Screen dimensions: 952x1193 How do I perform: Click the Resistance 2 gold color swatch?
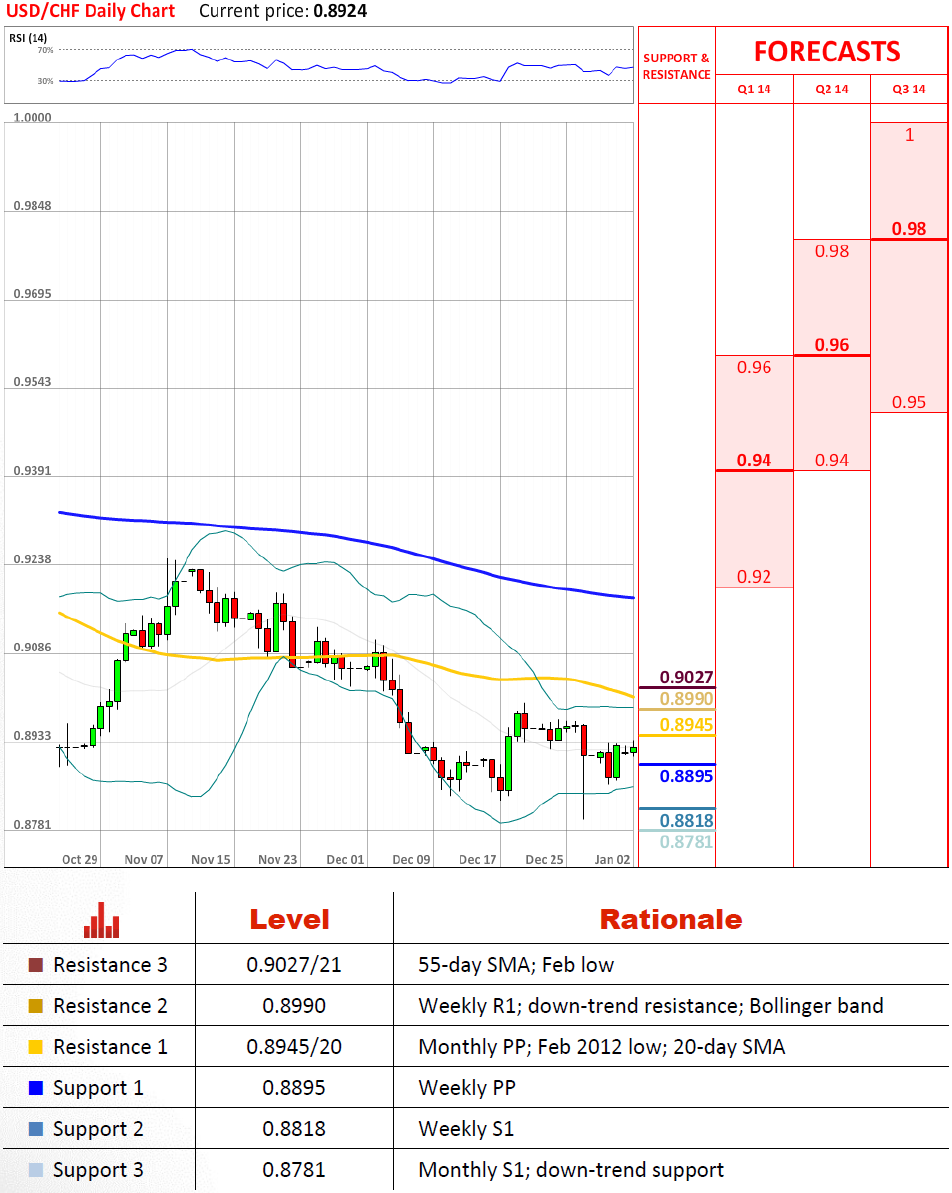(x=36, y=1006)
